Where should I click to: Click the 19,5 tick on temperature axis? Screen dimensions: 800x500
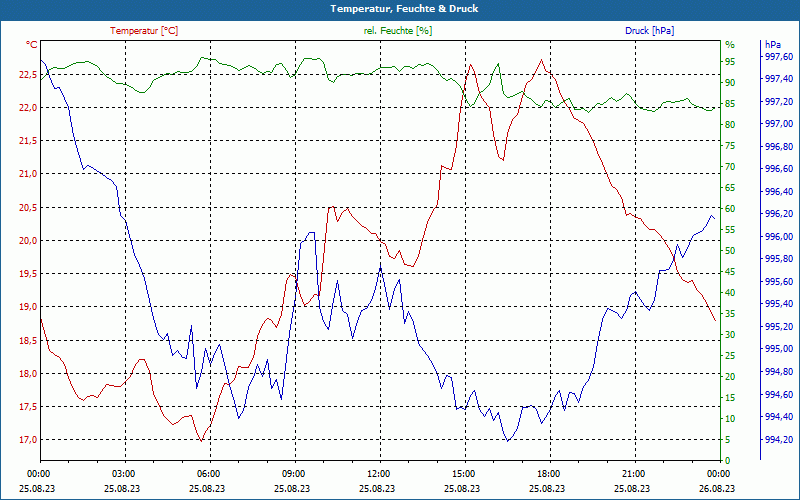click(28, 273)
